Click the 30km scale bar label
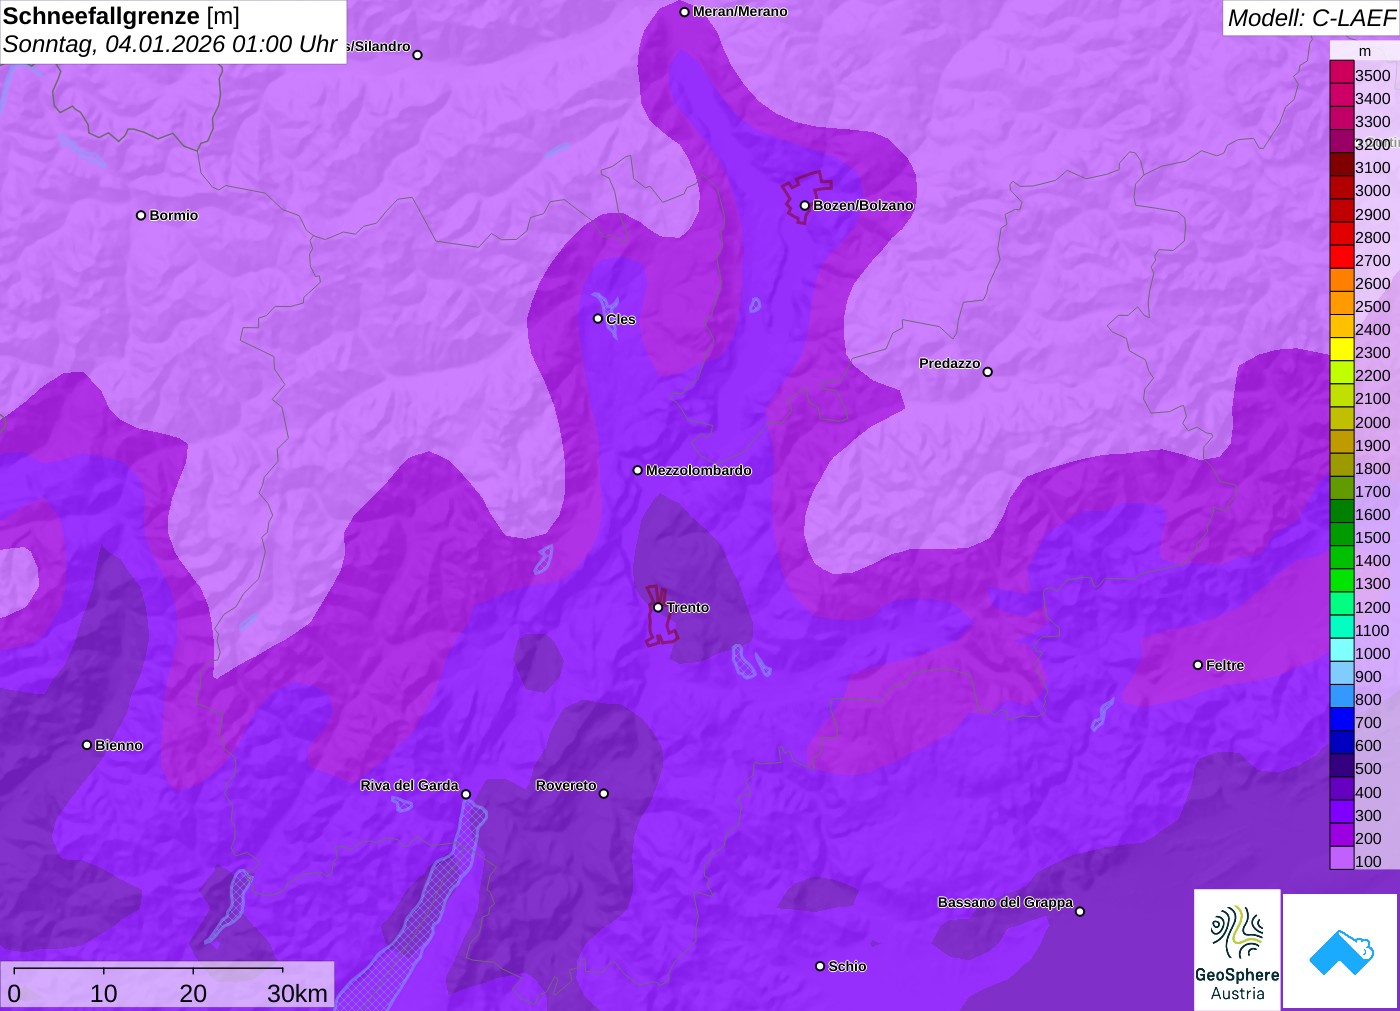The width and height of the screenshot is (1400, 1011). click(297, 993)
